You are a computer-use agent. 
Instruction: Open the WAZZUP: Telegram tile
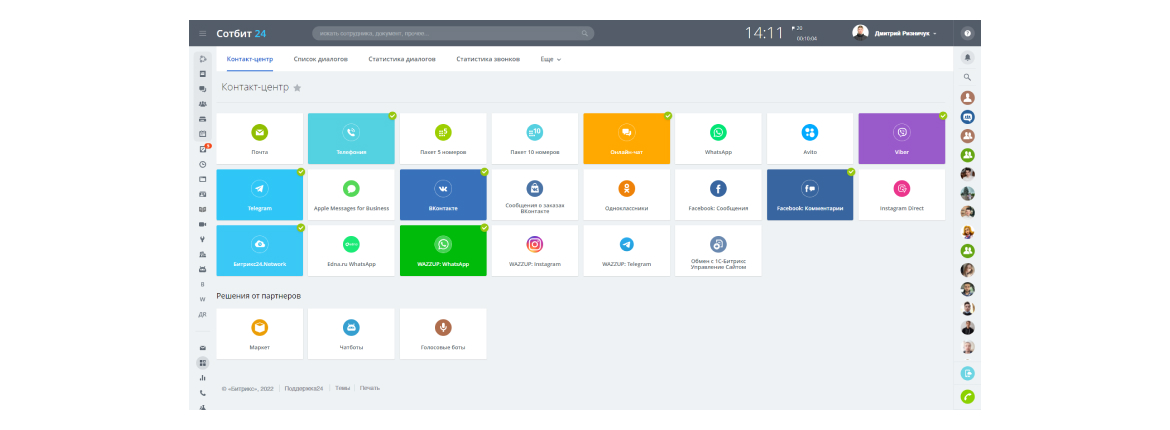tap(627, 251)
